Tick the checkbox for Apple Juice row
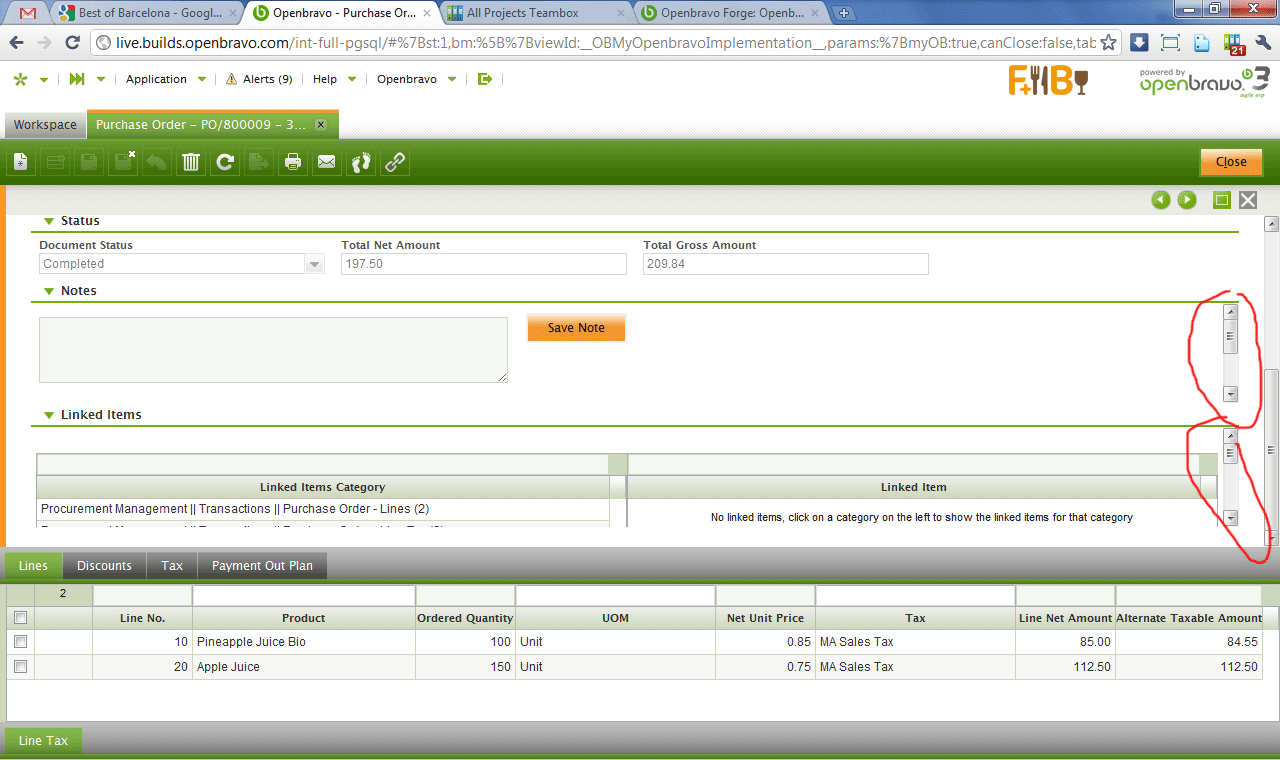Screen dimensions: 1280x760 pyautogui.click(x=21, y=667)
